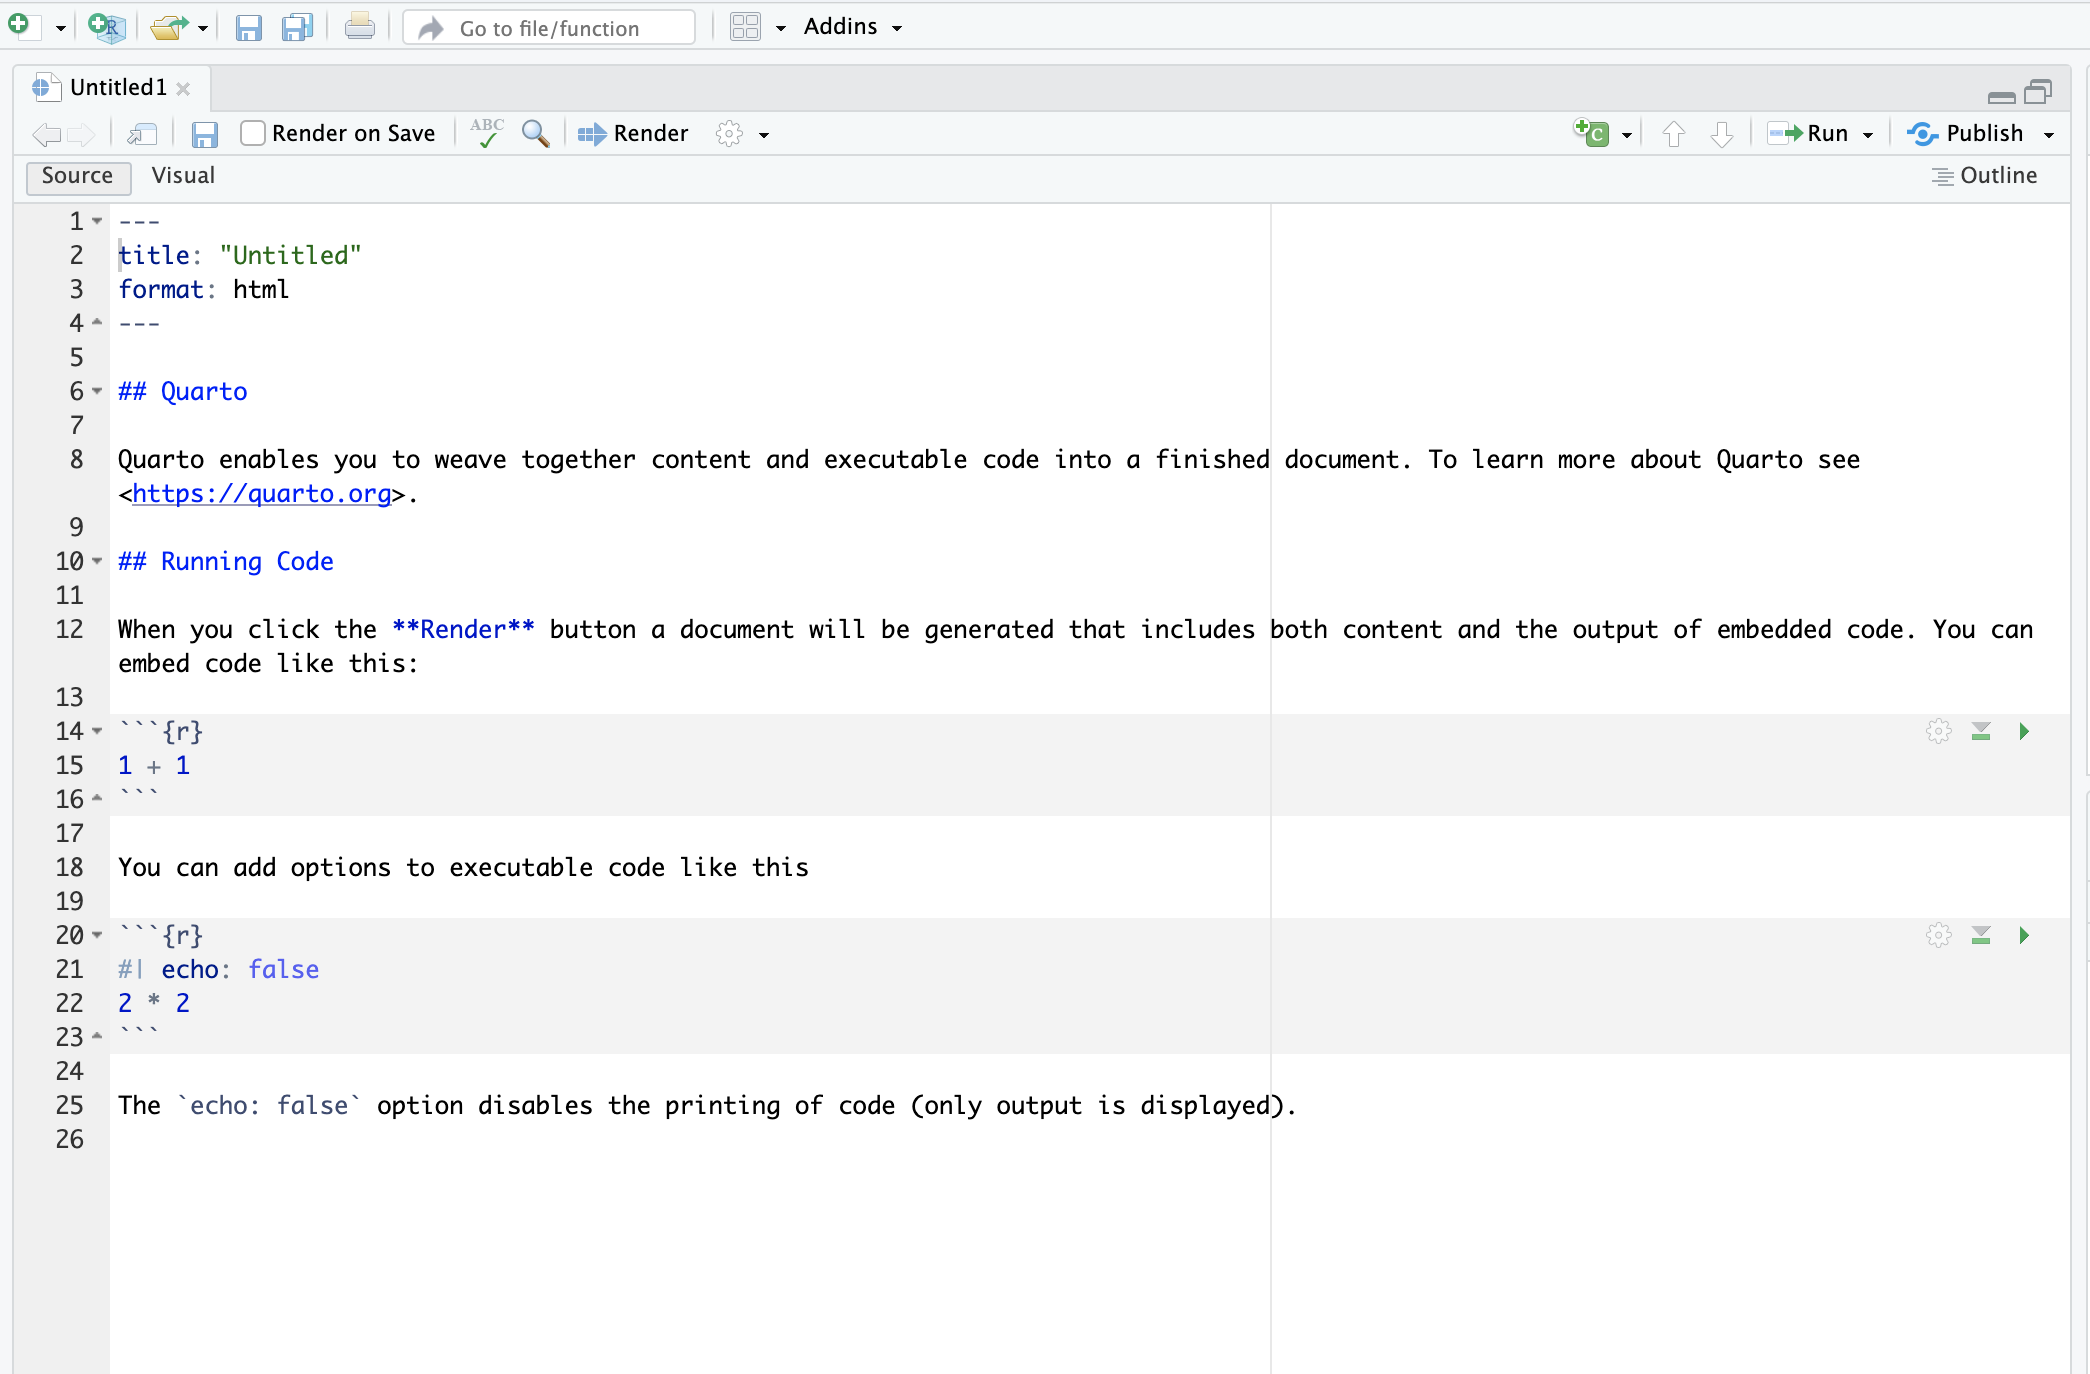Run all chunks above second chunk
The image size is (2090, 1374).
point(1980,936)
